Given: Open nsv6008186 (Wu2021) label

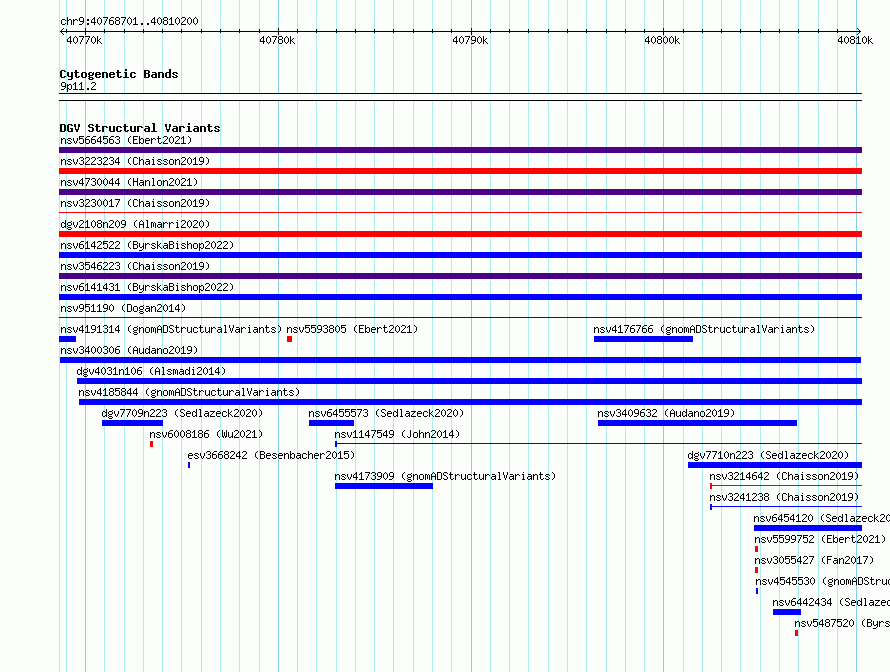Looking at the screenshot, I should click(x=206, y=434).
